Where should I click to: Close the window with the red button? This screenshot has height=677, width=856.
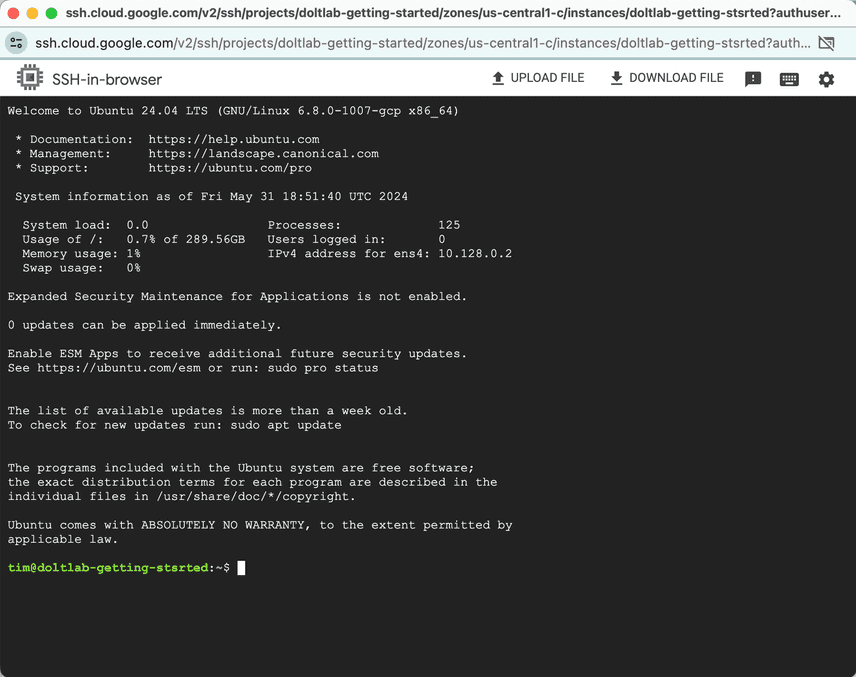click(13, 13)
